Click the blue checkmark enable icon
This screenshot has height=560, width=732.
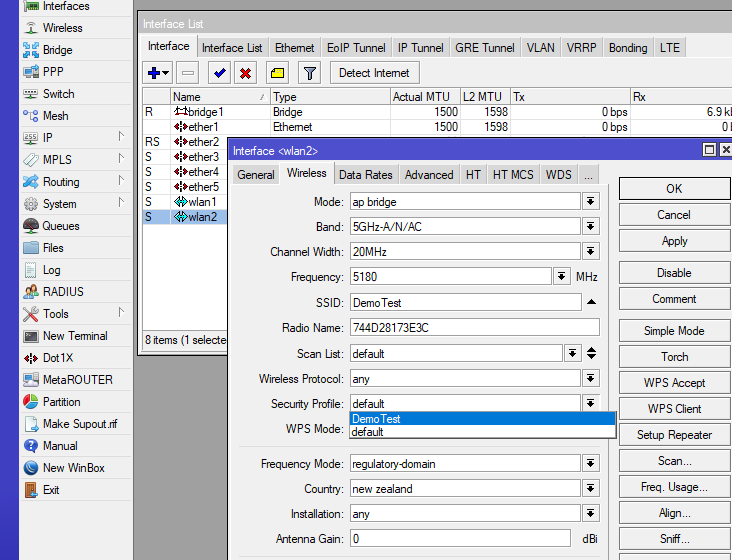click(219, 73)
